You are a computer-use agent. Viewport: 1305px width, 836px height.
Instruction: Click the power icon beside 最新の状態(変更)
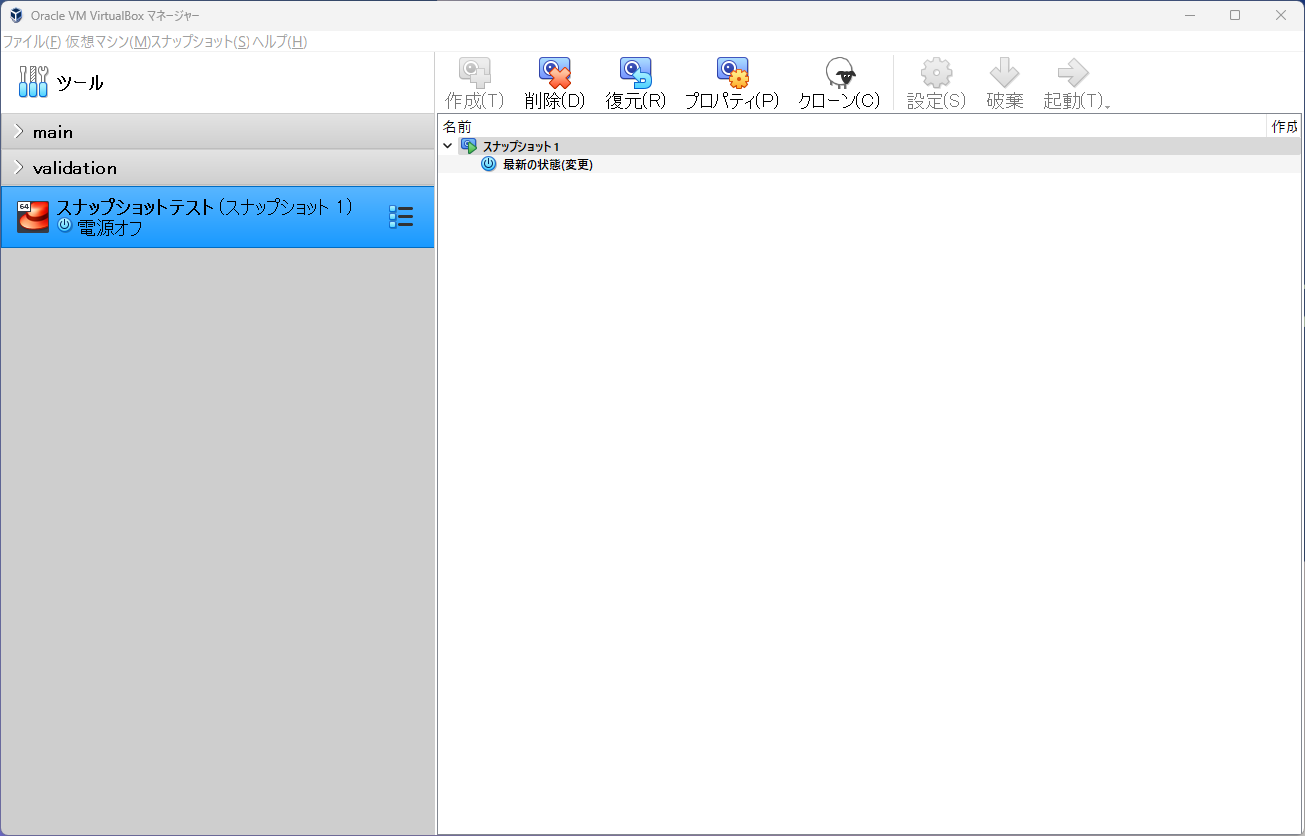tap(489, 164)
